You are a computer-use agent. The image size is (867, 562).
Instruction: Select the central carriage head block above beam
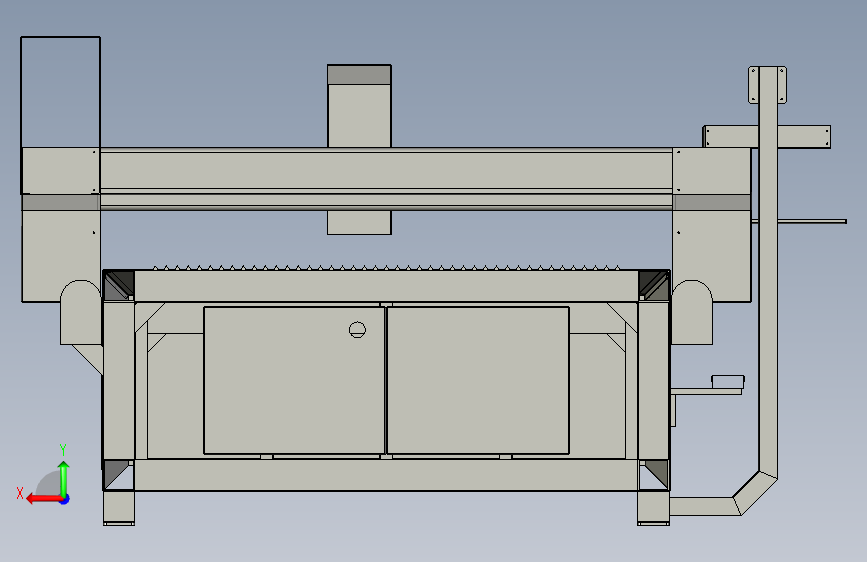(359, 106)
